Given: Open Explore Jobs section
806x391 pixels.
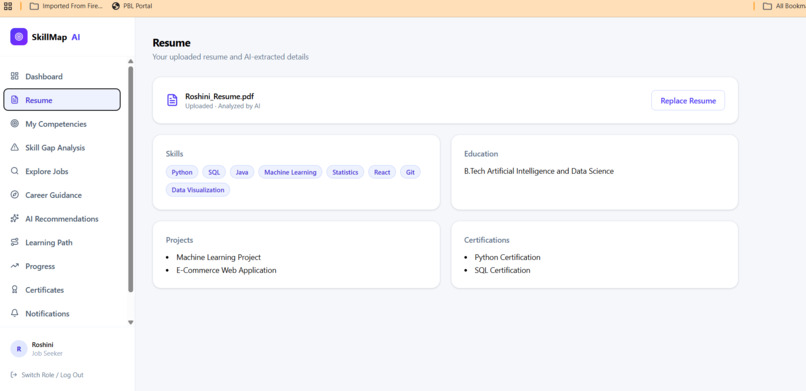Looking at the screenshot, I should (x=62, y=171).
